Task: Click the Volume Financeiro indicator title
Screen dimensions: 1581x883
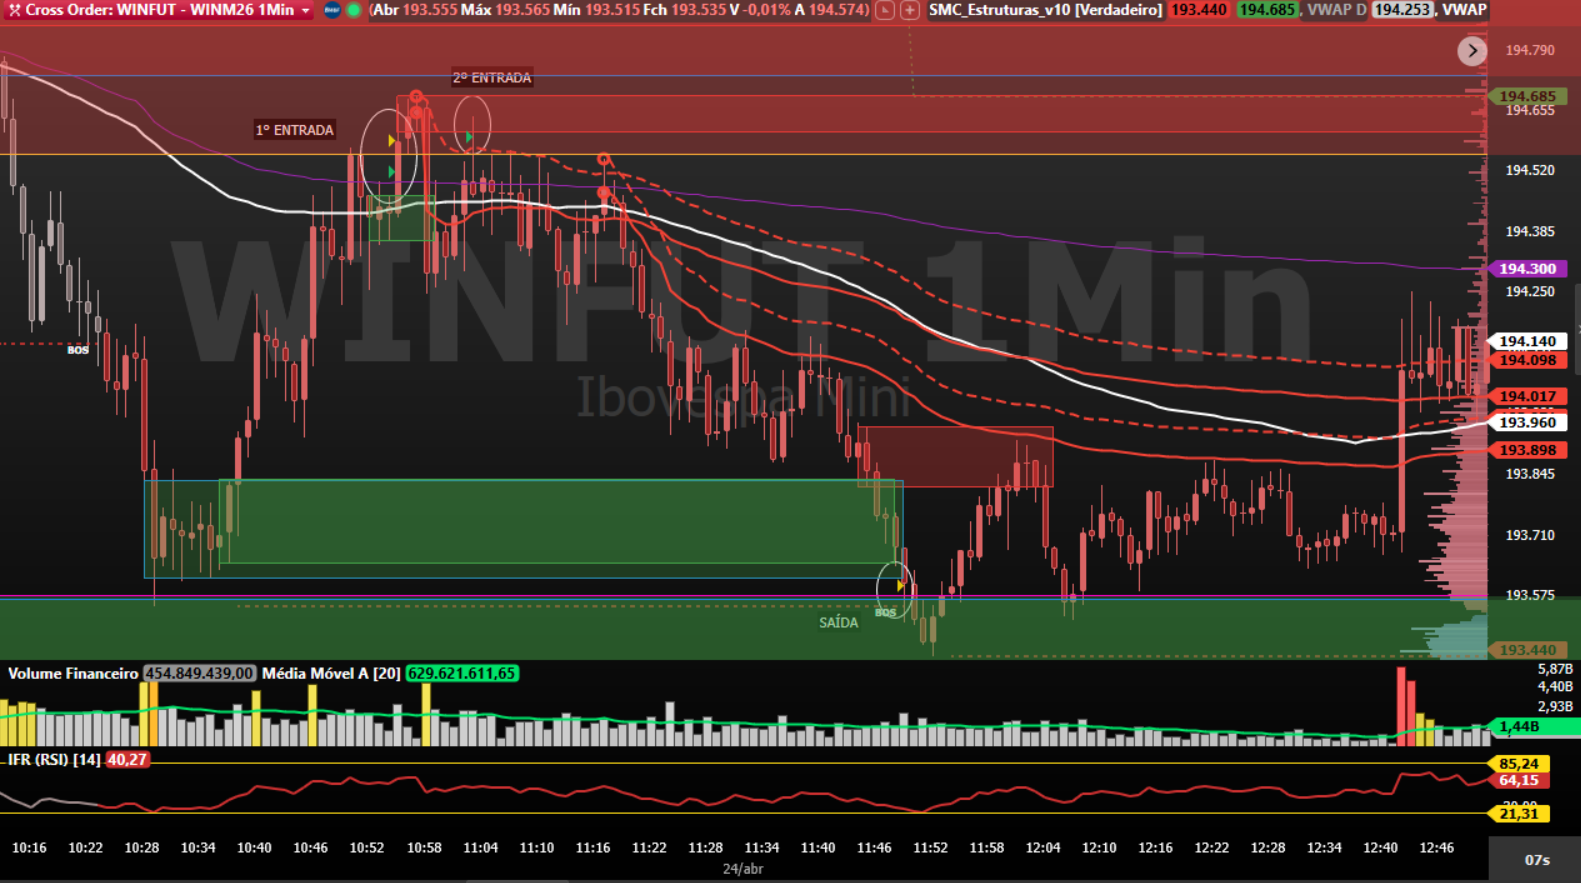Action: (73, 674)
